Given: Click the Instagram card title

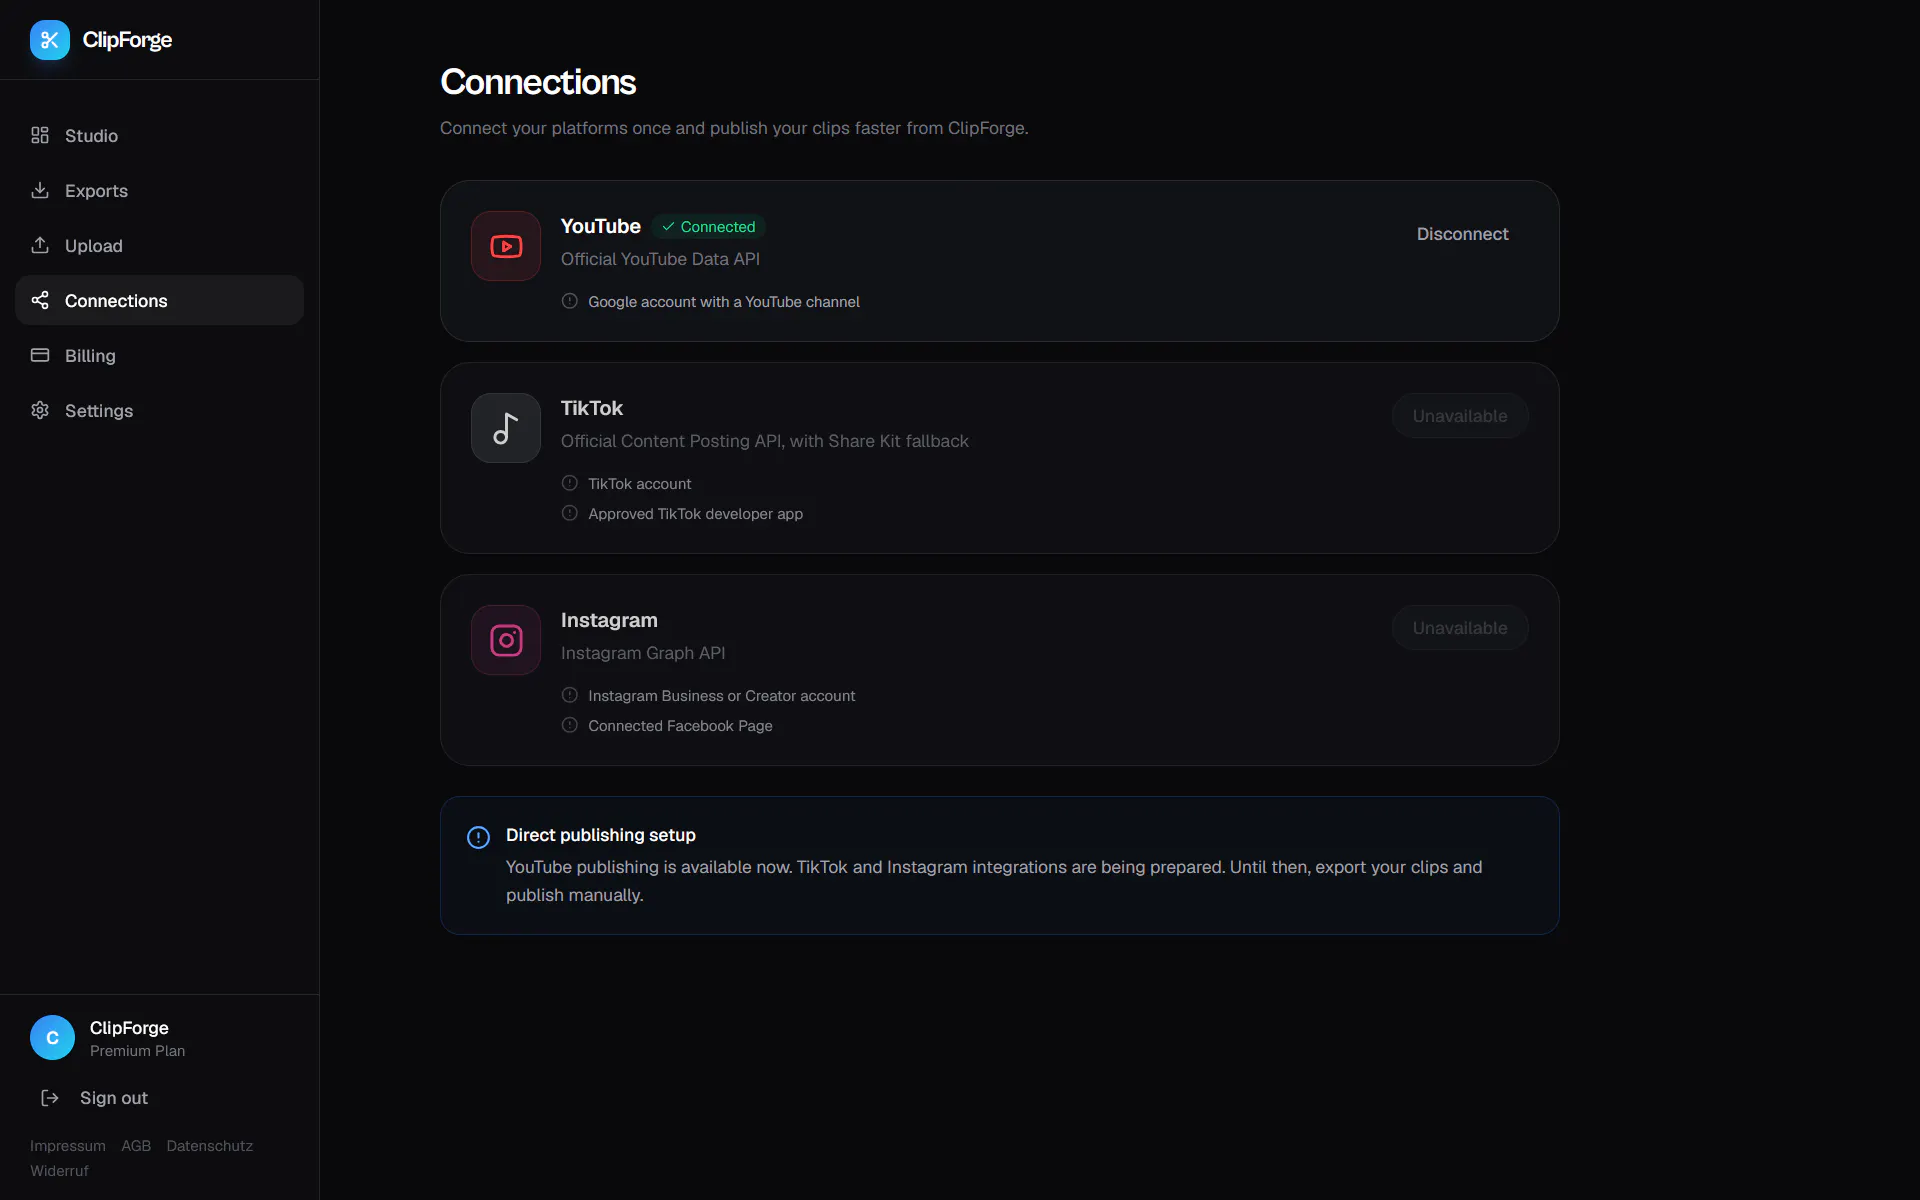Looking at the screenshot, I should pyautogui.click(x=609, y=620).
